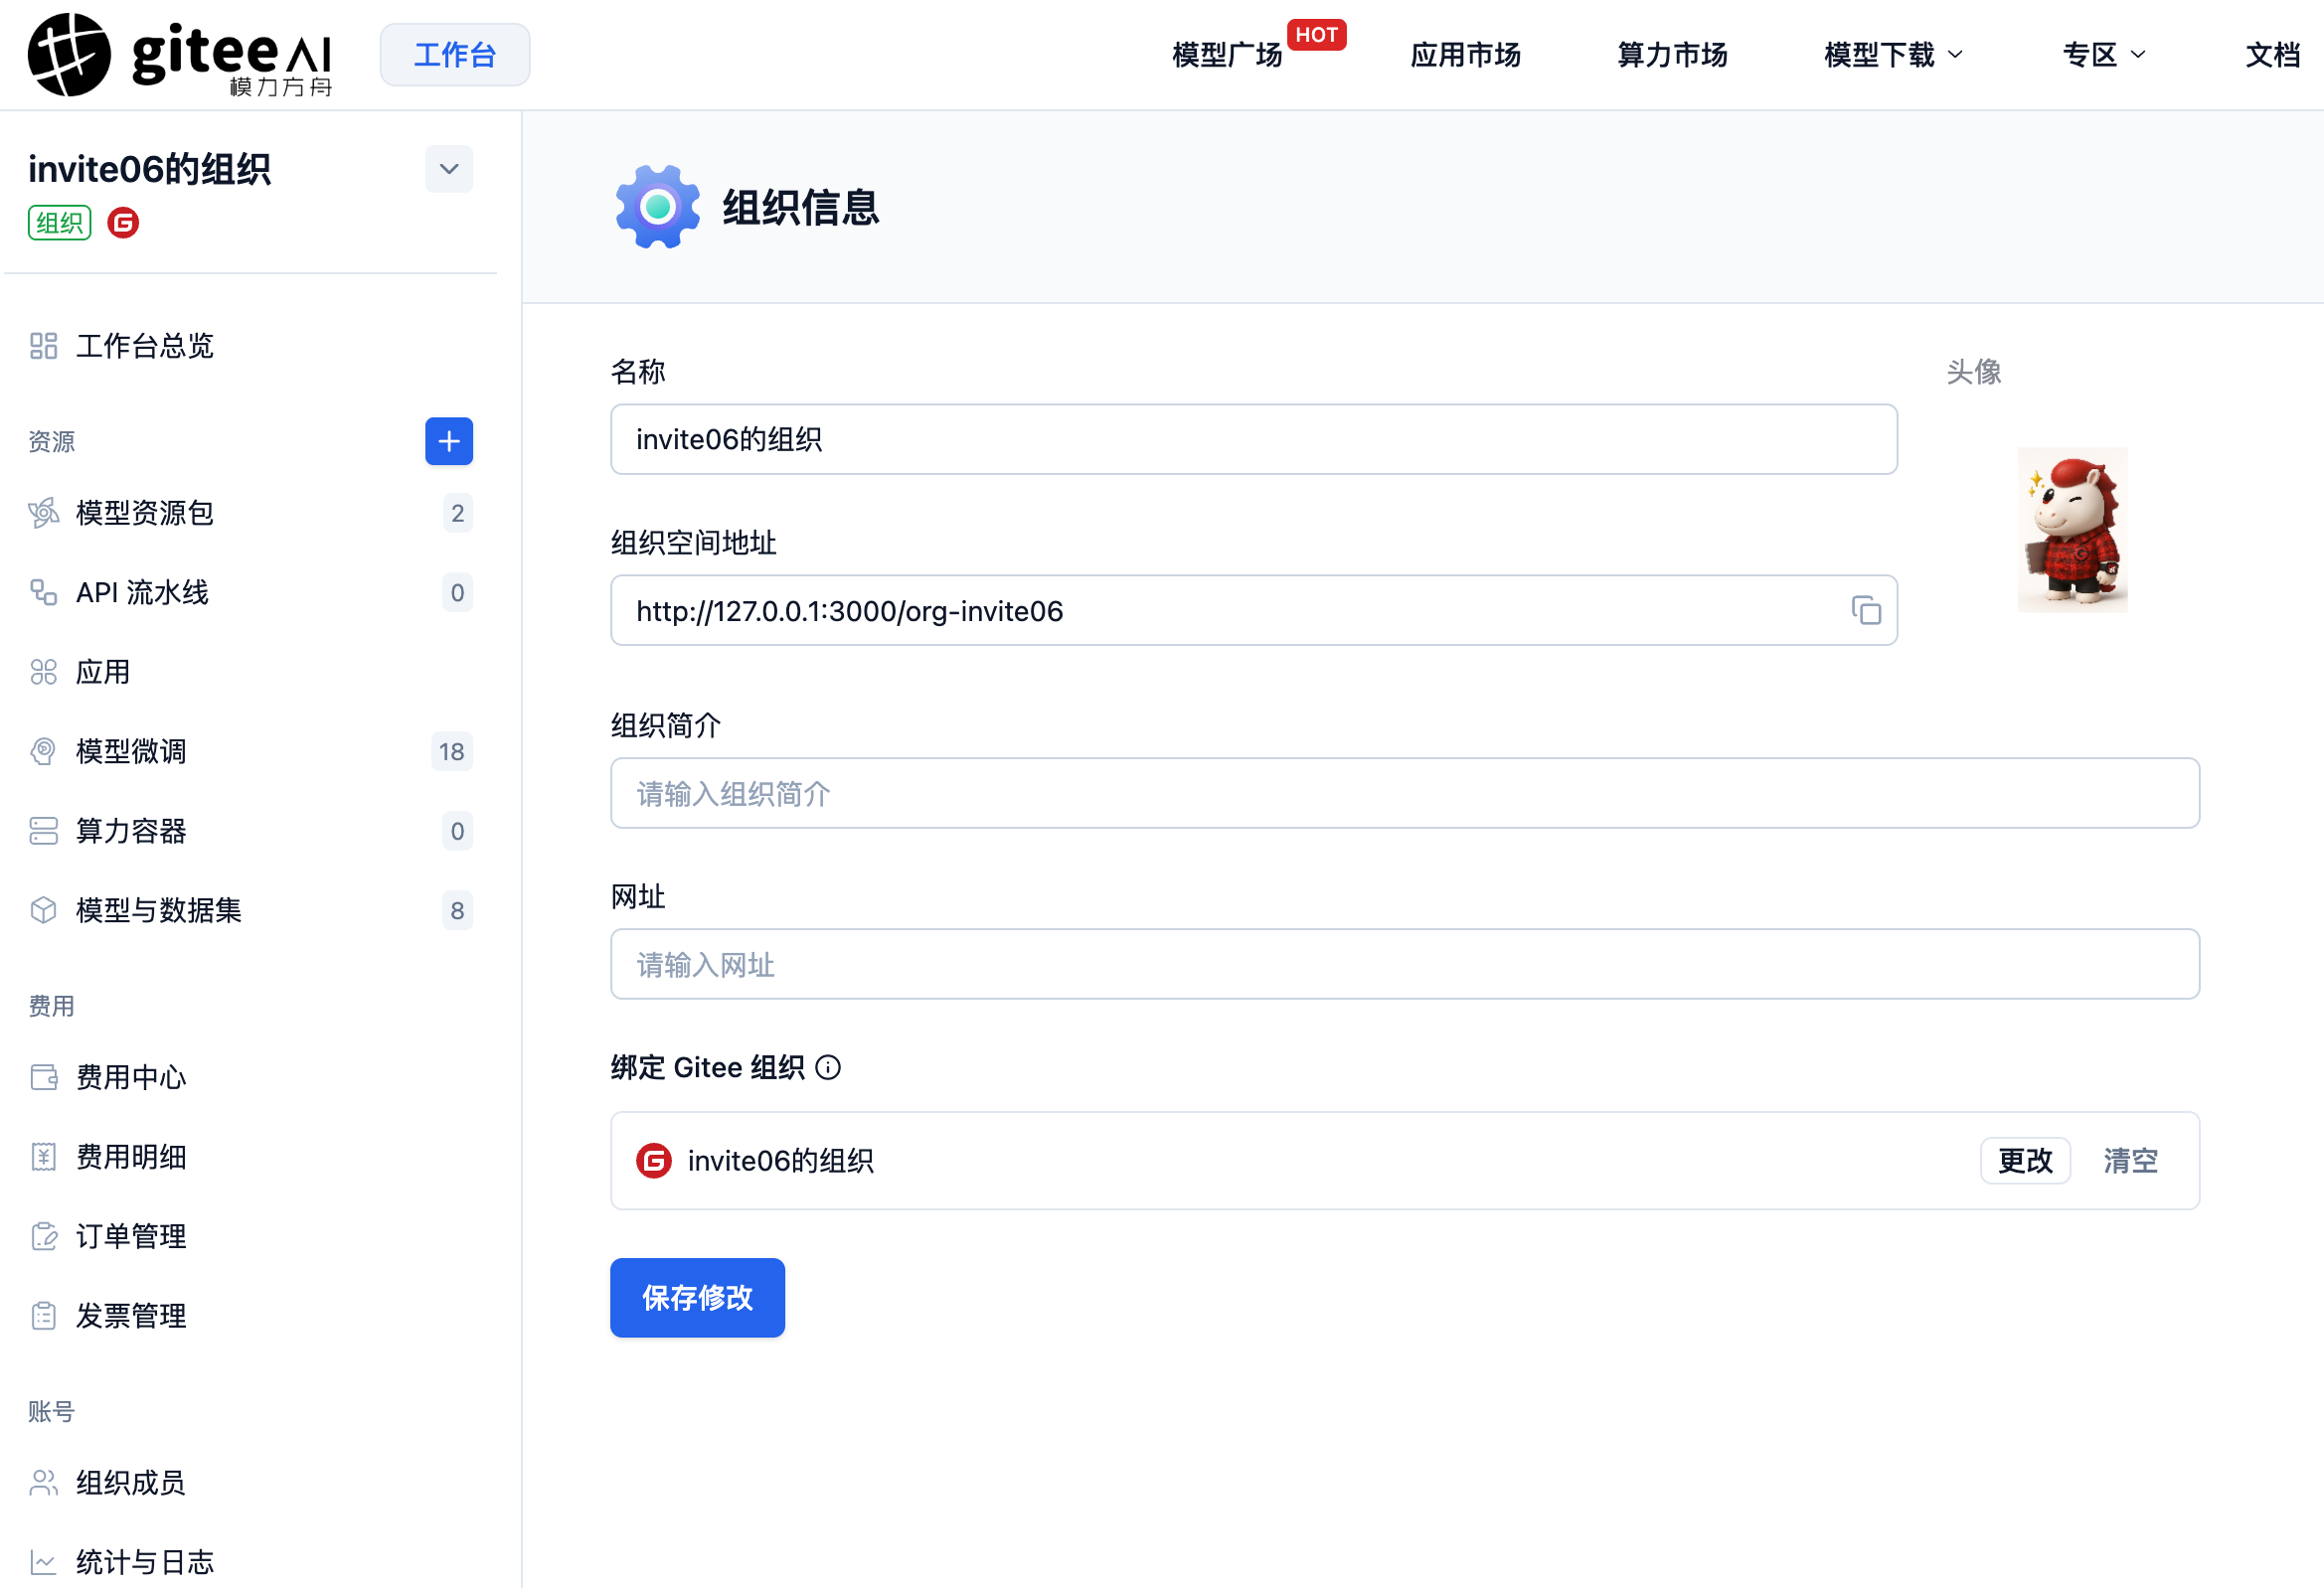Click the 模型资源包 icon in the sidebar
The image size is (2324, 1588).
click(43, 513)
